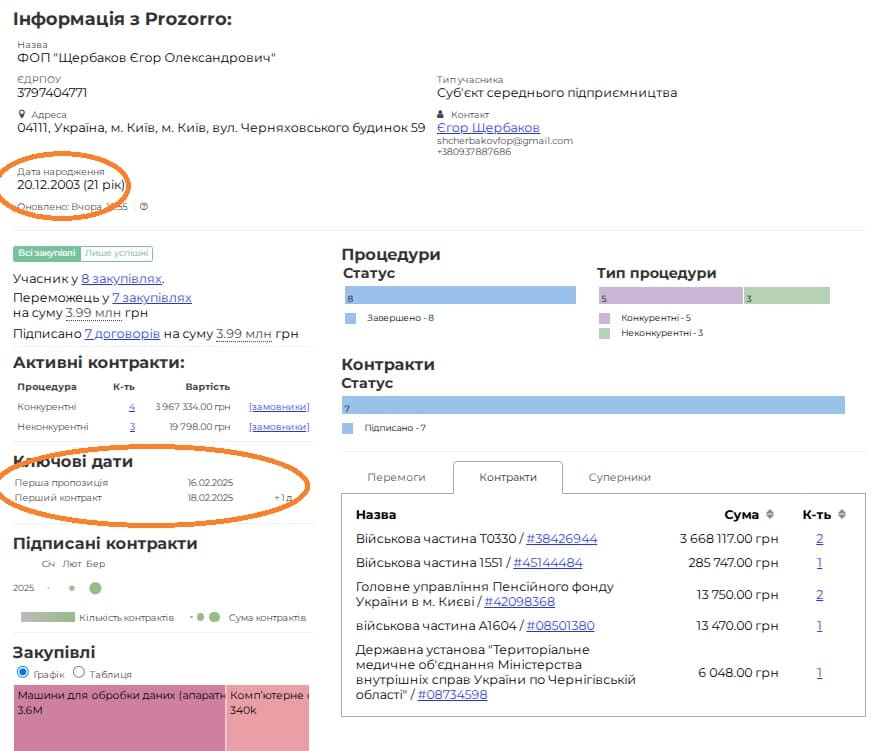Sort the table by the К-ть column

pos(842,515)
